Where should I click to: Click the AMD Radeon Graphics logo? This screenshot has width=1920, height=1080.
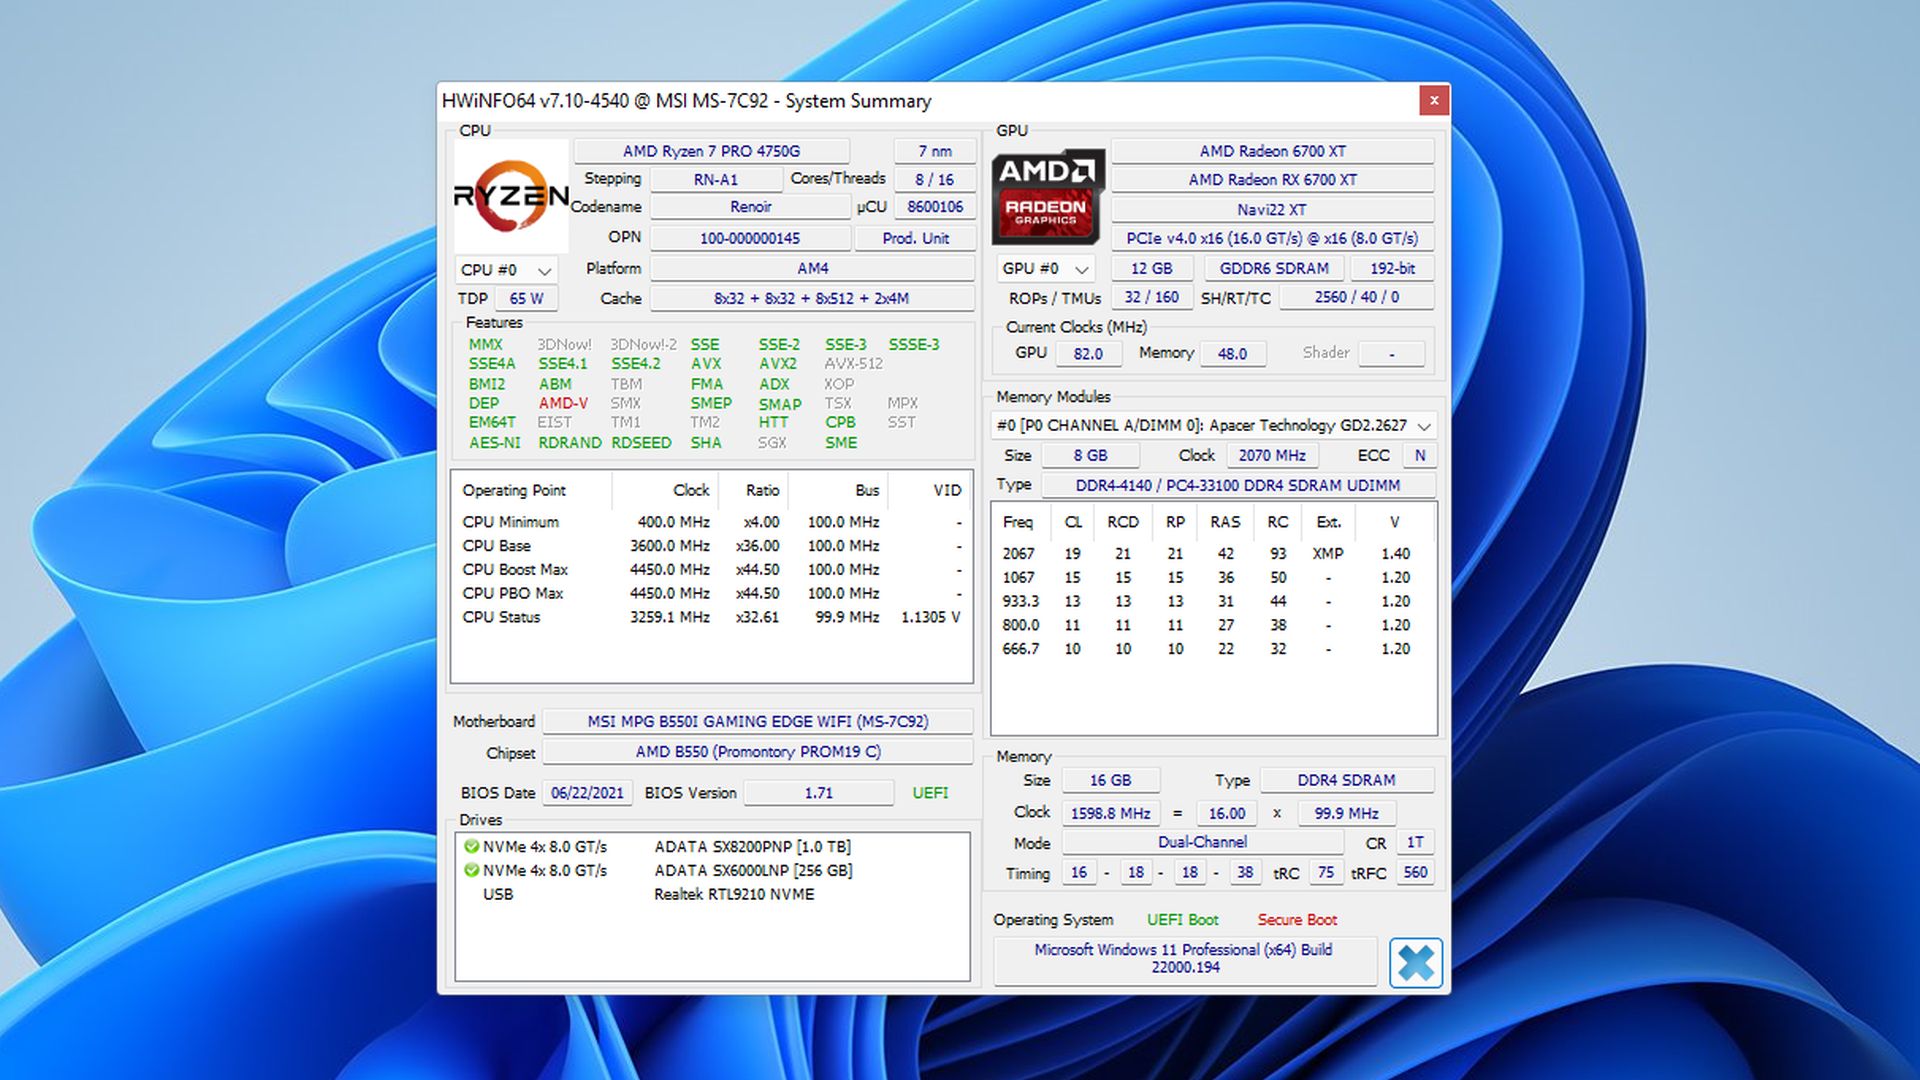tap(1048, 196)
